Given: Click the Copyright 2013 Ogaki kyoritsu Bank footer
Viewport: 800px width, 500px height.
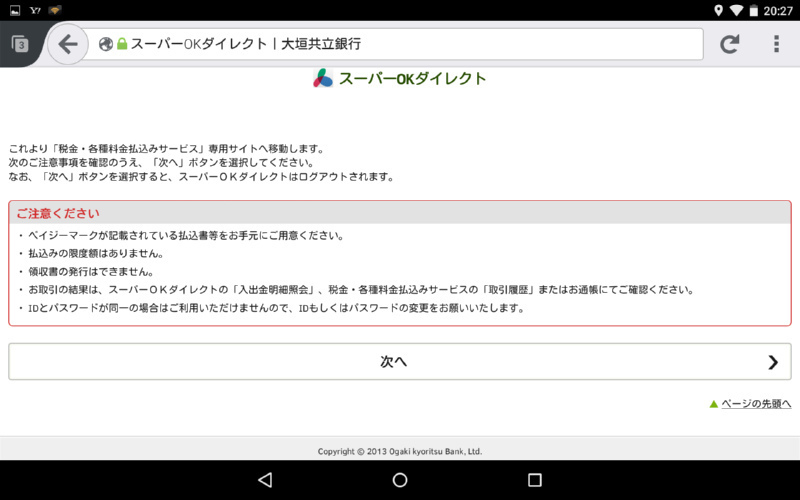Looking at the screenshot, I should tap(400, 451).
